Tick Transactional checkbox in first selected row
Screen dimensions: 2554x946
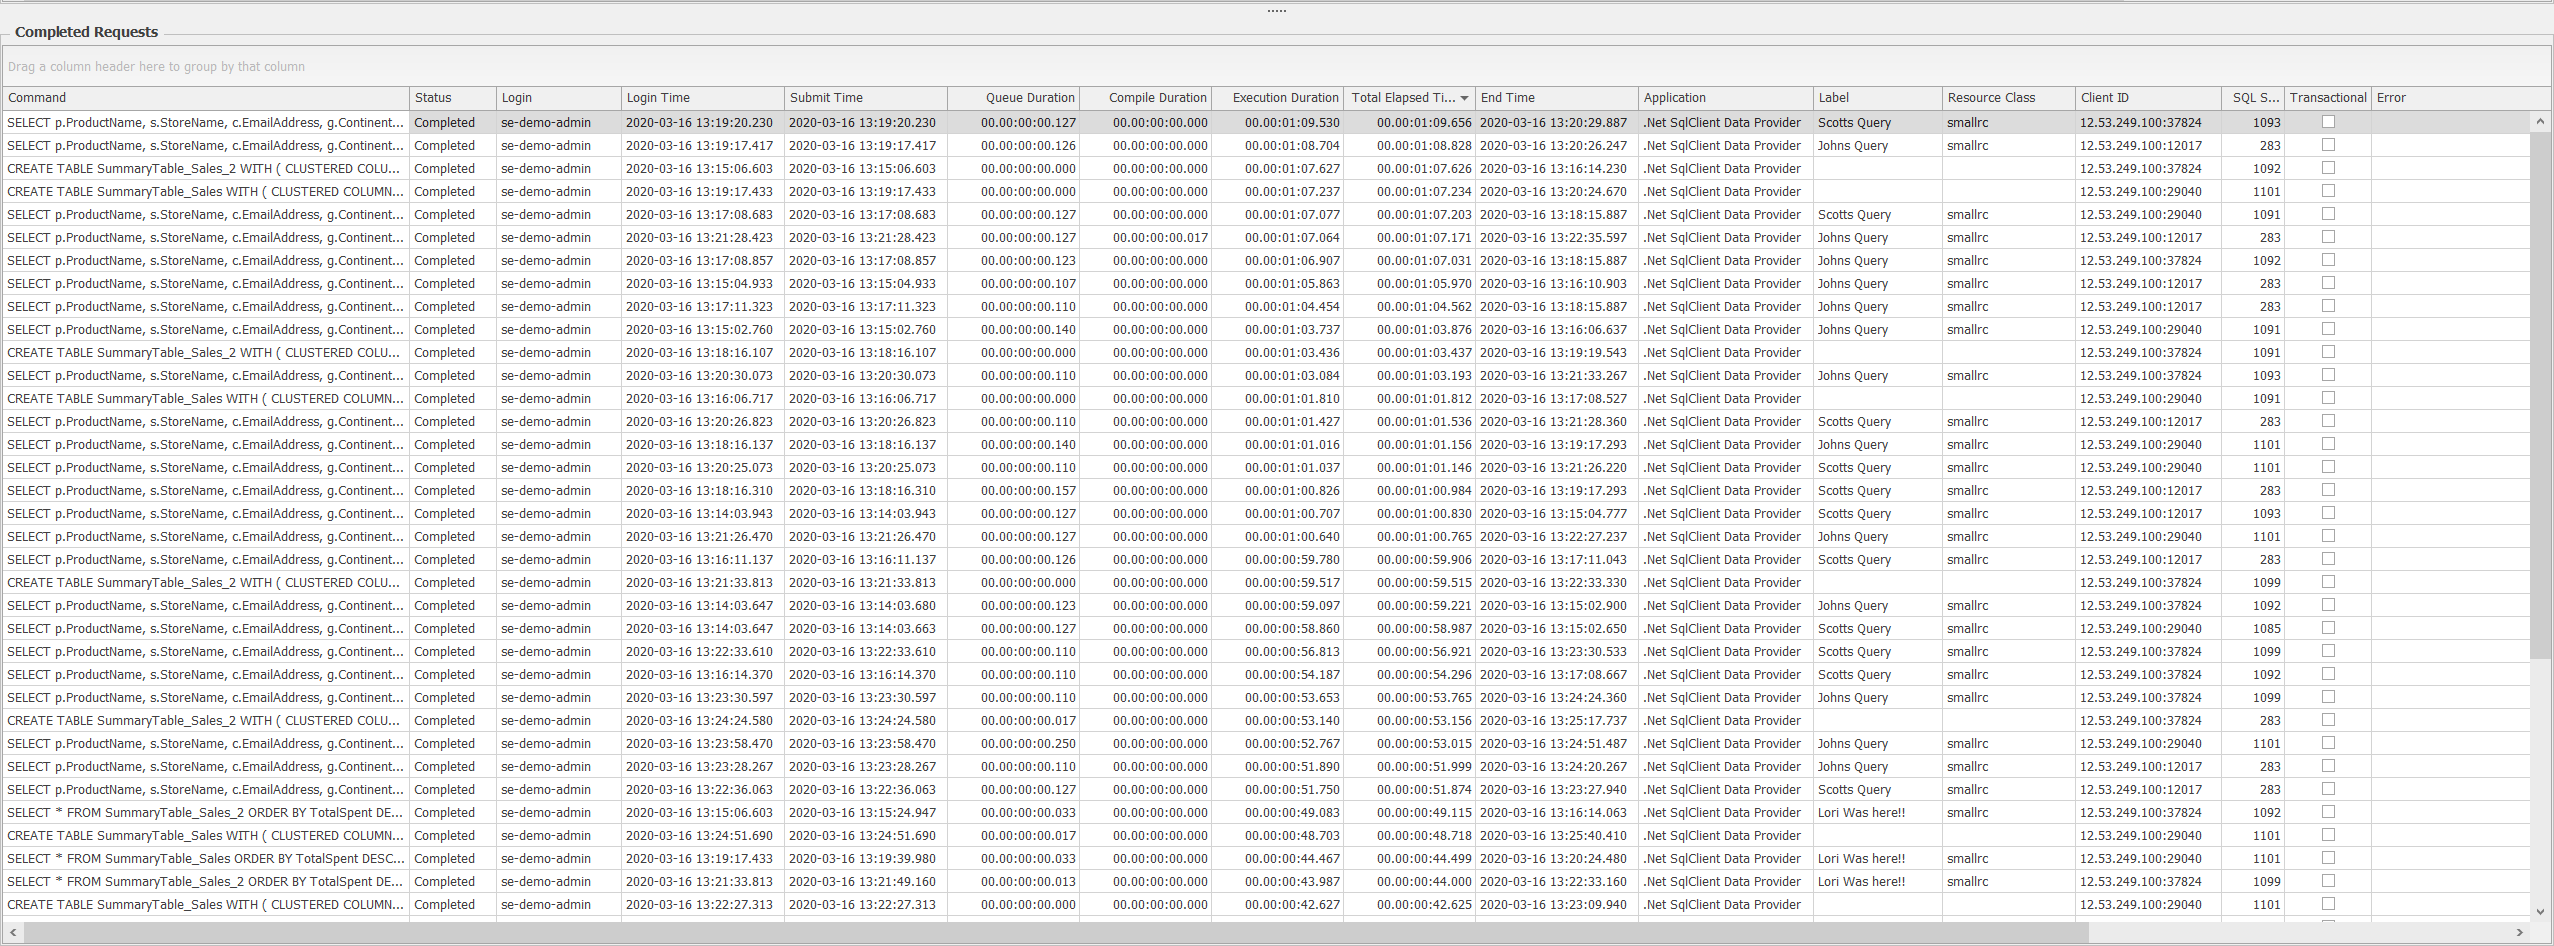2328,122
